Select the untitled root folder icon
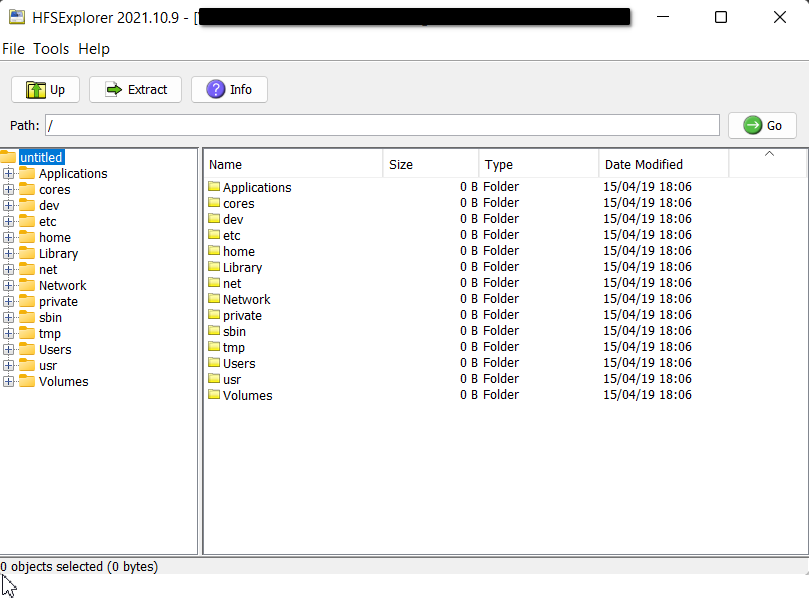Viewport: 809px width, 607px height. pyautogui.click(x=8, y=157)
